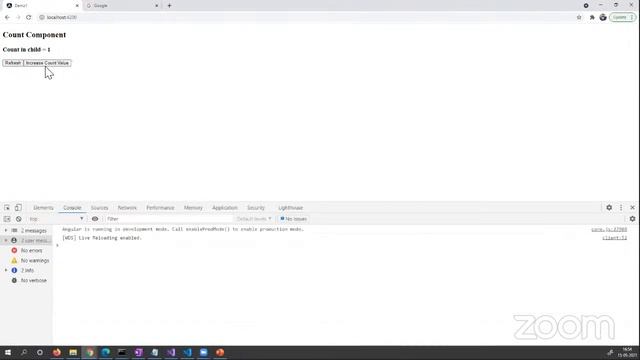The width and height of the screenshot is (640, 360).
Task: Close the DevTools panel
Action: pyautogui.click(x=633, y=208)
